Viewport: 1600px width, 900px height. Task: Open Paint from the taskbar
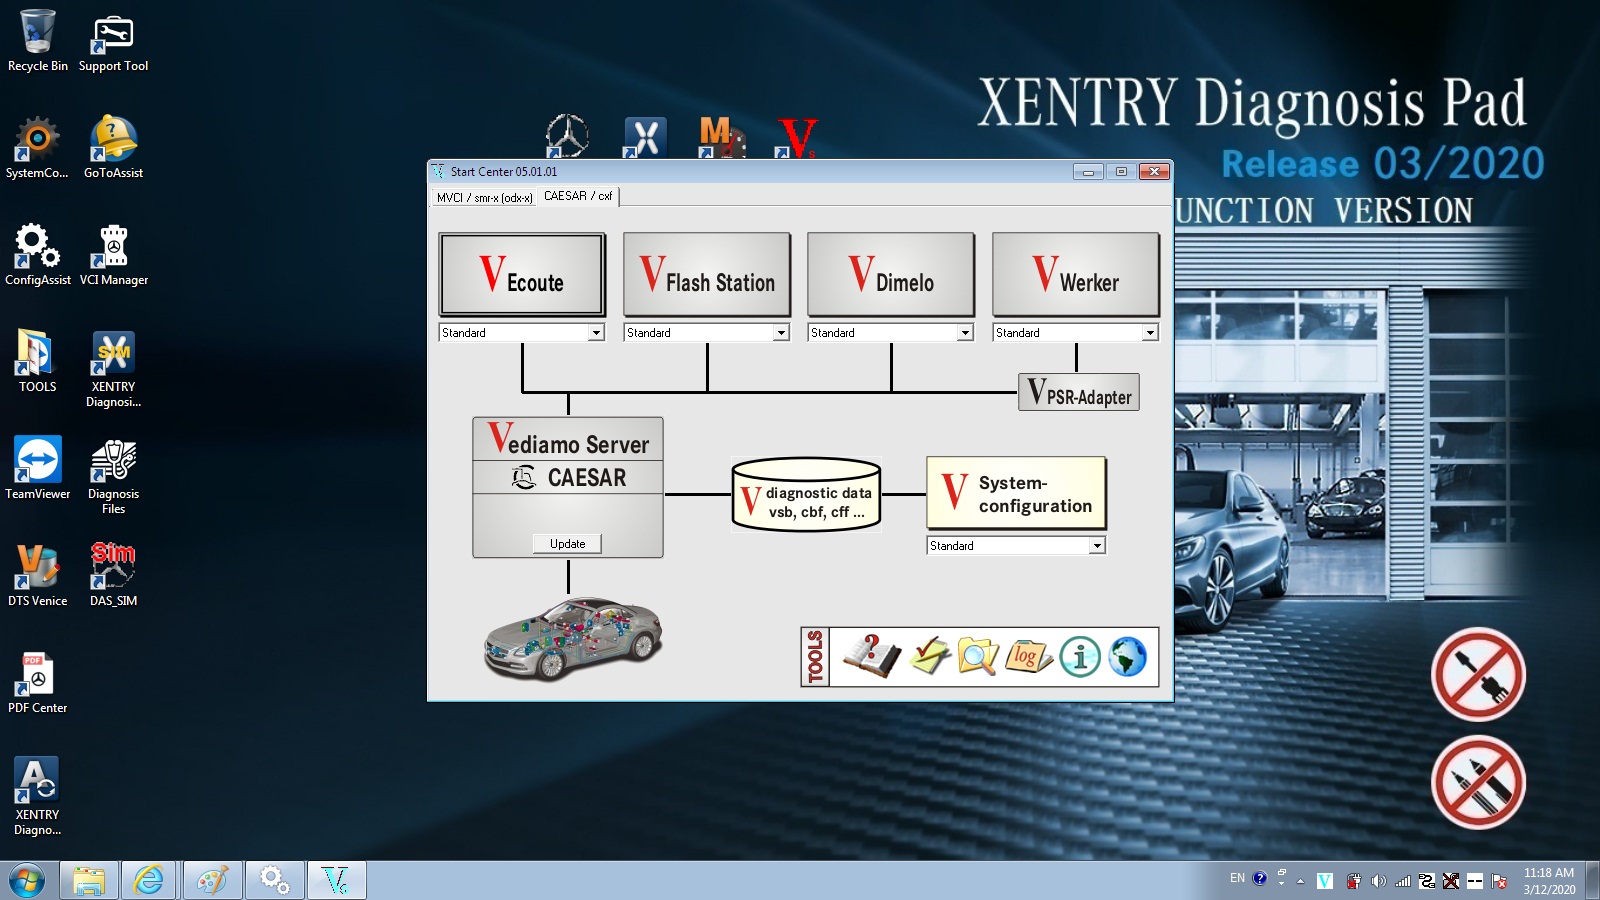[x=212, y=880]
